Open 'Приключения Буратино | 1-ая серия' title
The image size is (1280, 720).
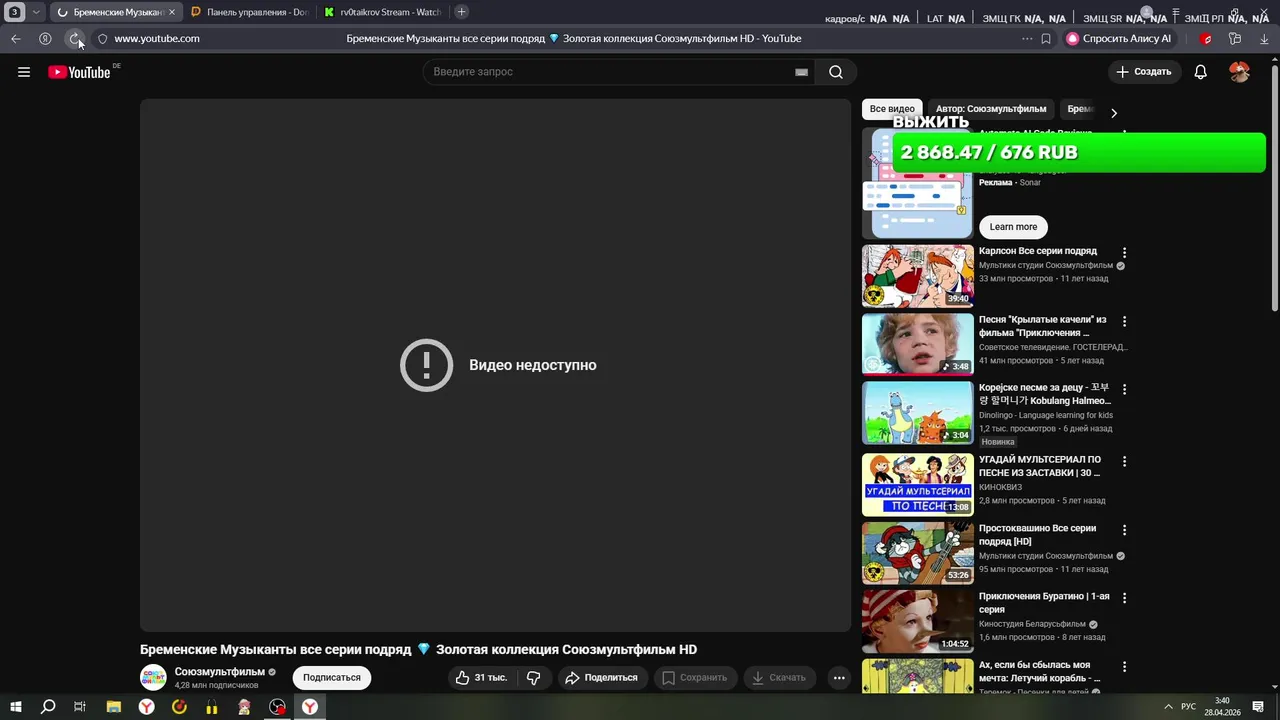click(1044, 603)
